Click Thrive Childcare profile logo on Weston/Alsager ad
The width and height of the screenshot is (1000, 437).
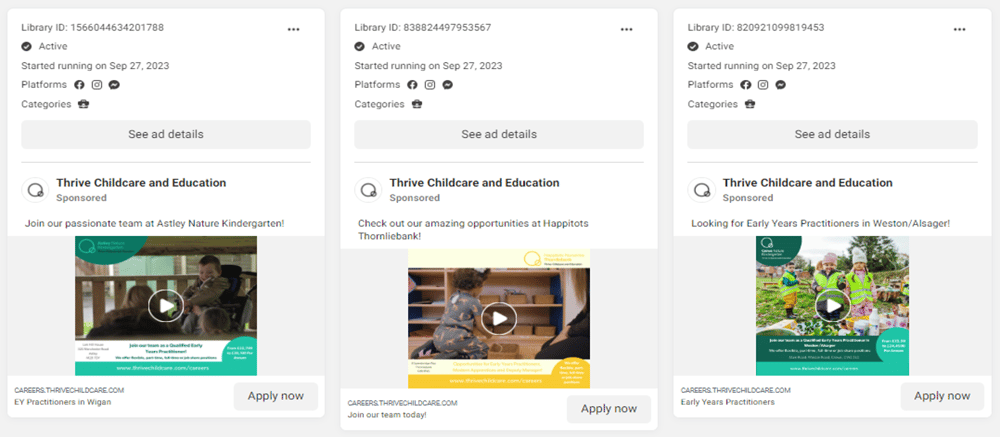pos(701,190)
